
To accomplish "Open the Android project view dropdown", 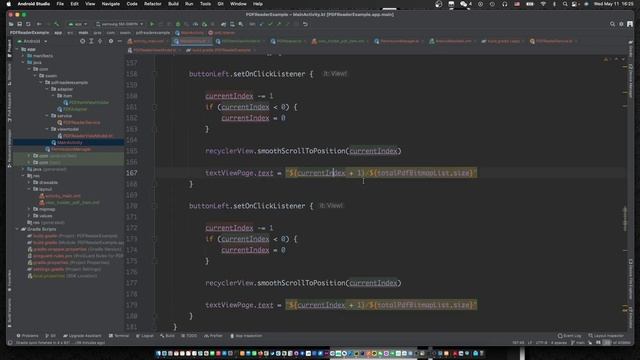I will 32,41.
